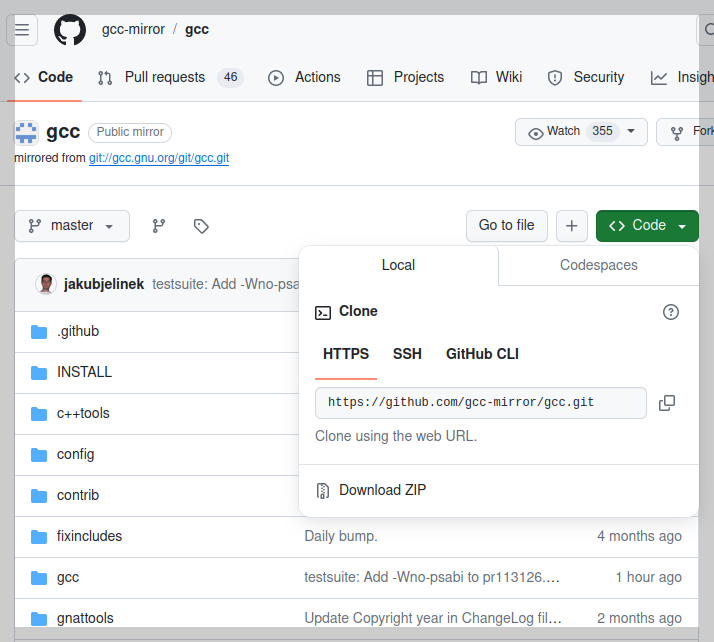This screenshot has width=714, height=642.
Task: Click the fixincludes folder icon
Action: pos(39,537)
